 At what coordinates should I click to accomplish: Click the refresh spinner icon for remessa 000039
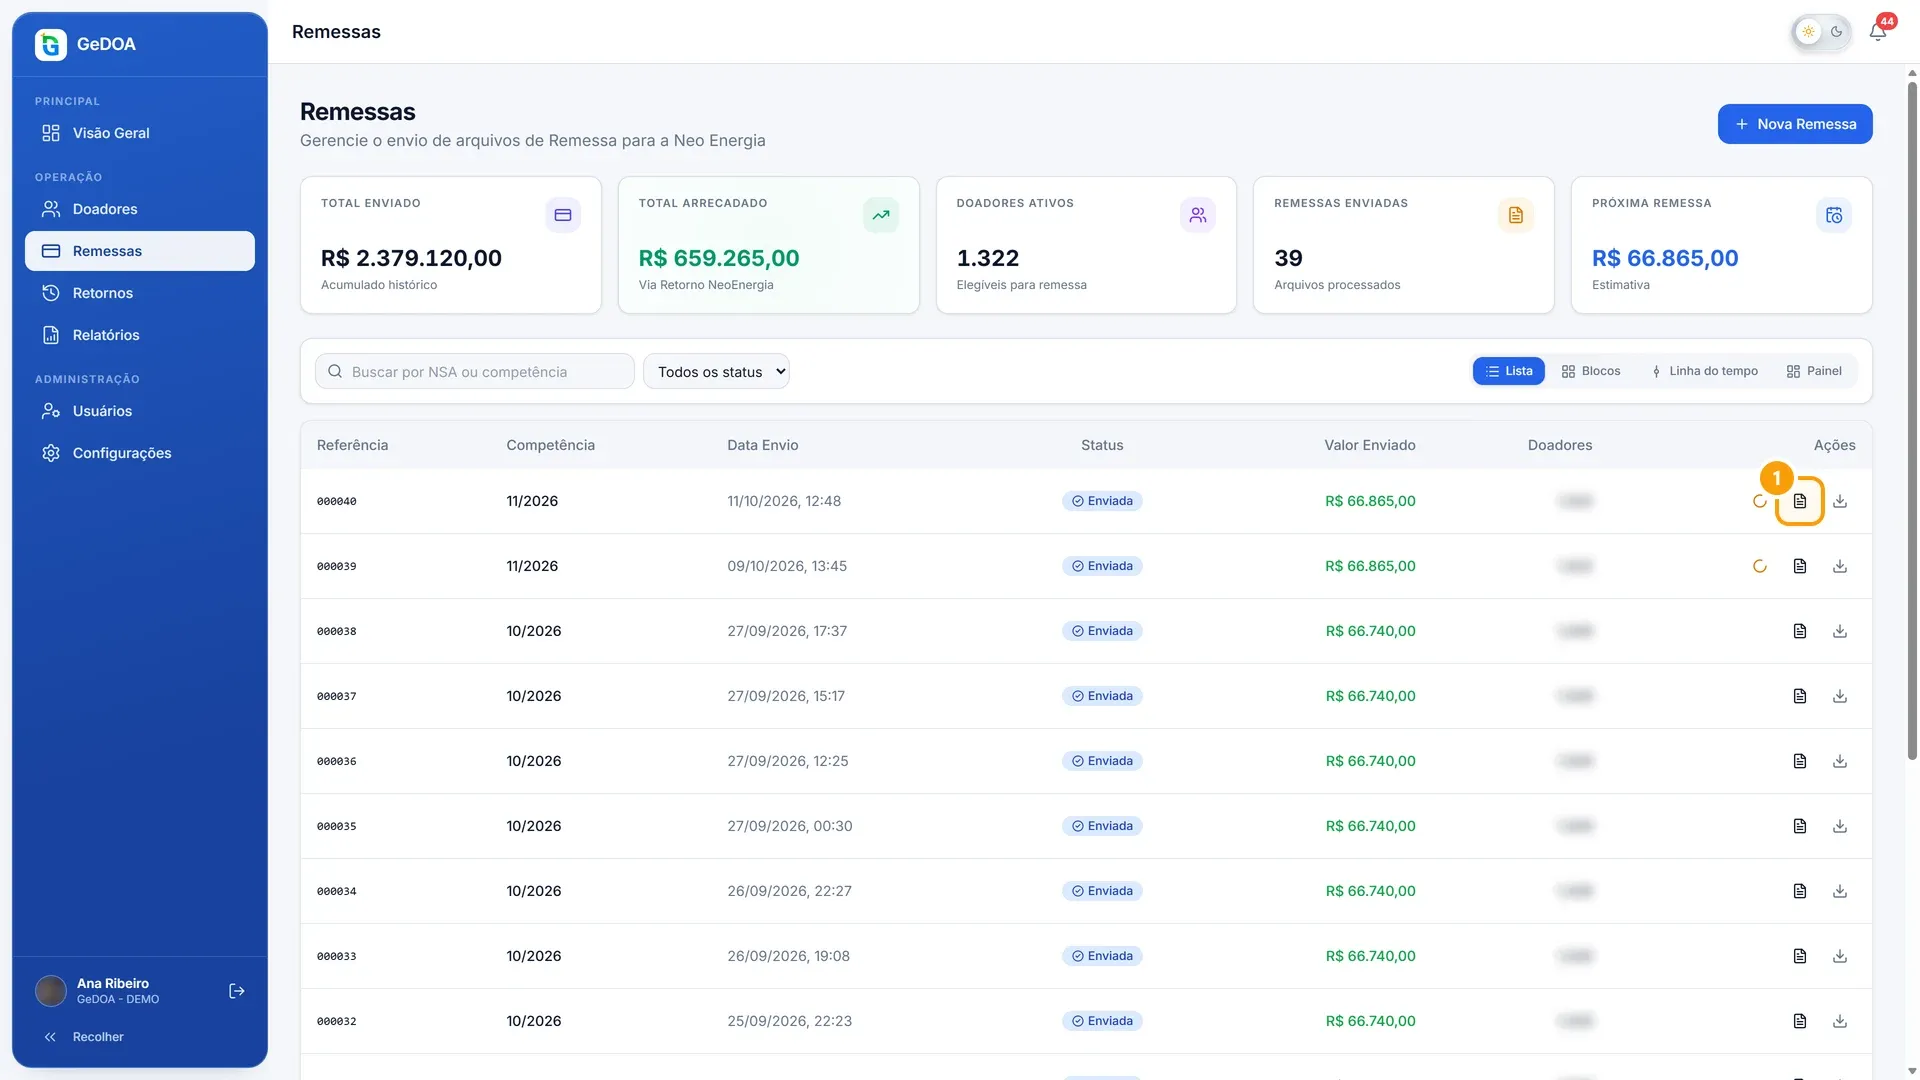(1760, 566)
